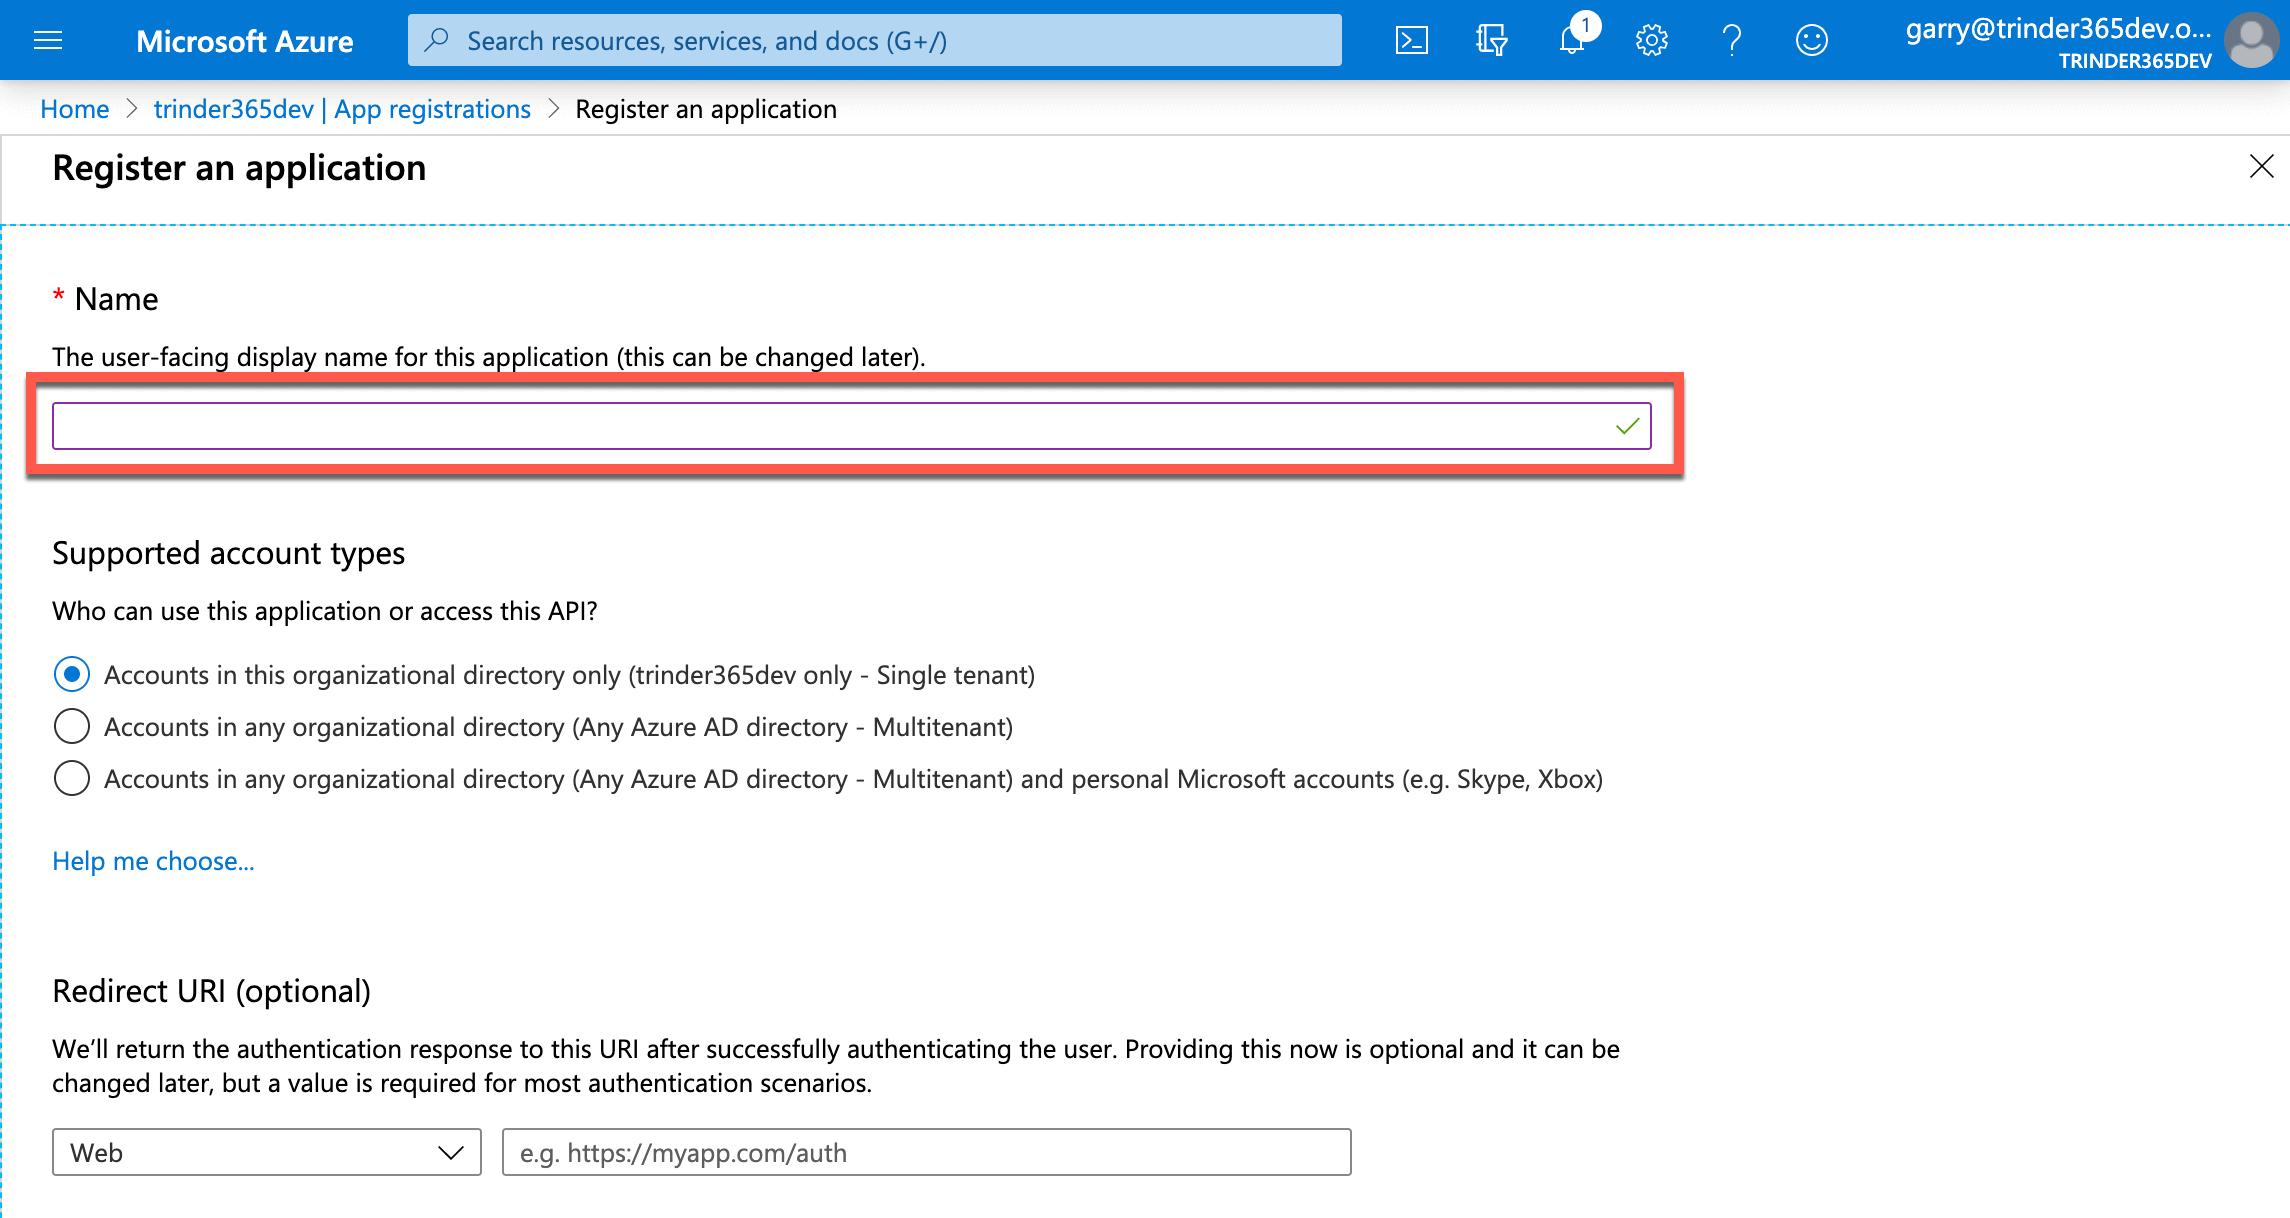
Task: Open the hamburger portal menu
Action: pos(48,40)
